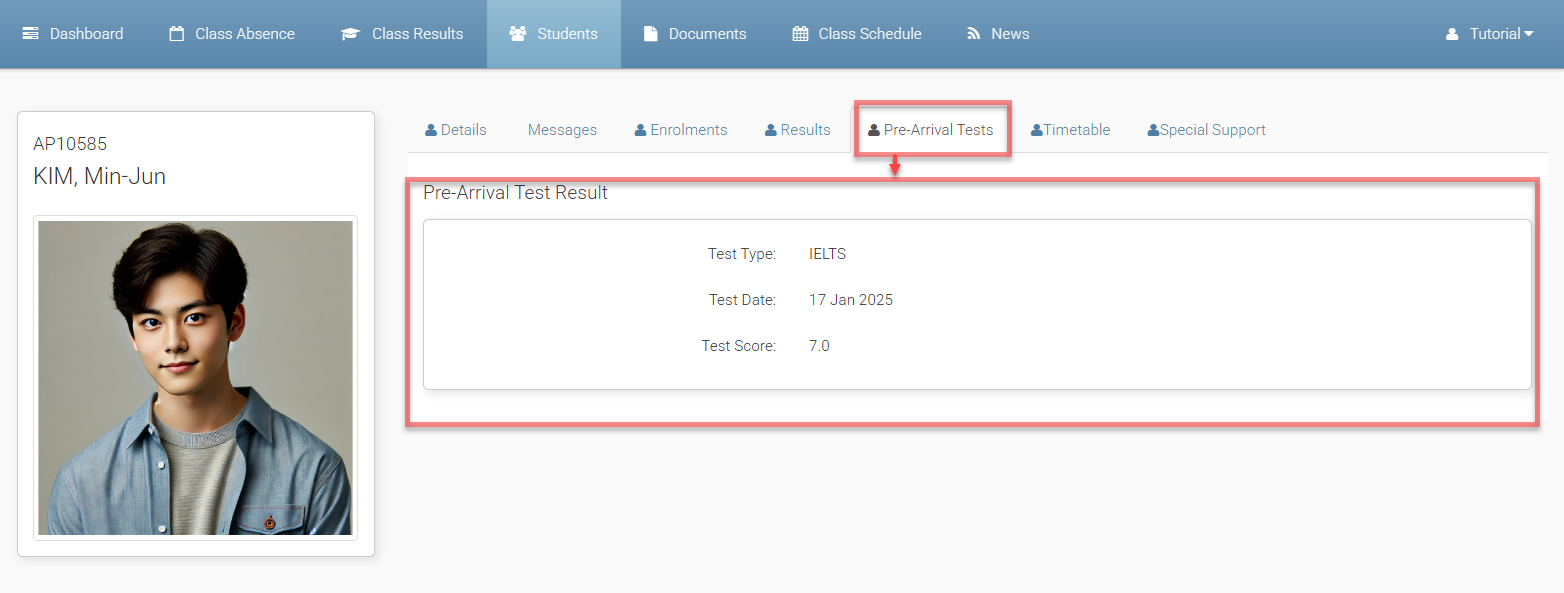Click Min-Jun Kim's profile photo
The width and height of the screenshot is (1564, 593).
coord(195,378)
